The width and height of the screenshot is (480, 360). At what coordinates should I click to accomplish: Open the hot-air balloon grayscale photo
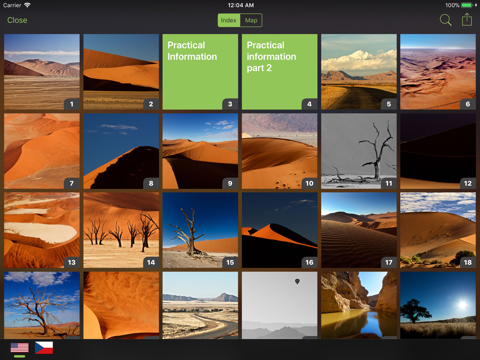click(280, 305)
